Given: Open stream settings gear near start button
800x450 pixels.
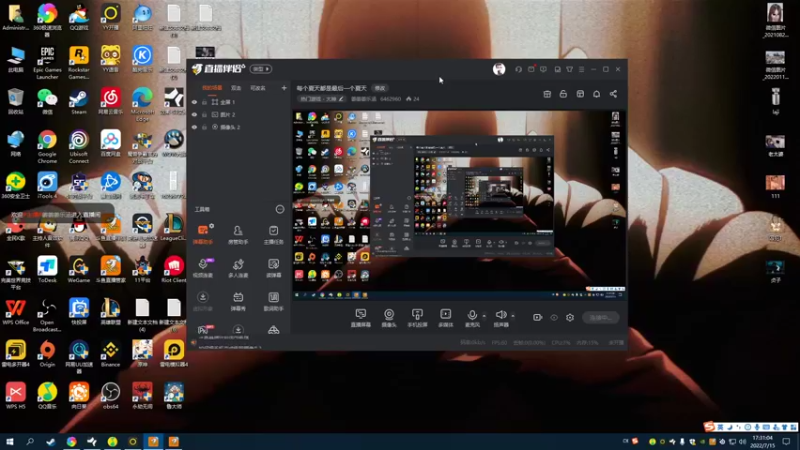Looking at the screenshot, I should 570,317.
